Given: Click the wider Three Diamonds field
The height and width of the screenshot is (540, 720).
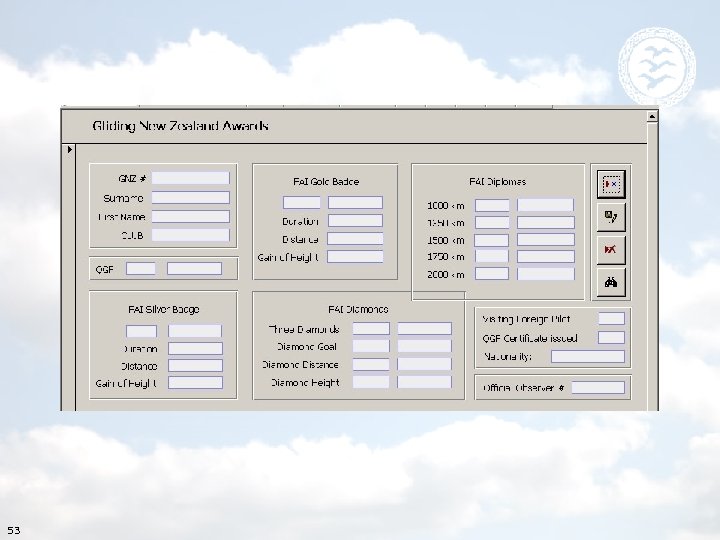Looking at the screenshot, I should [424, 329].
